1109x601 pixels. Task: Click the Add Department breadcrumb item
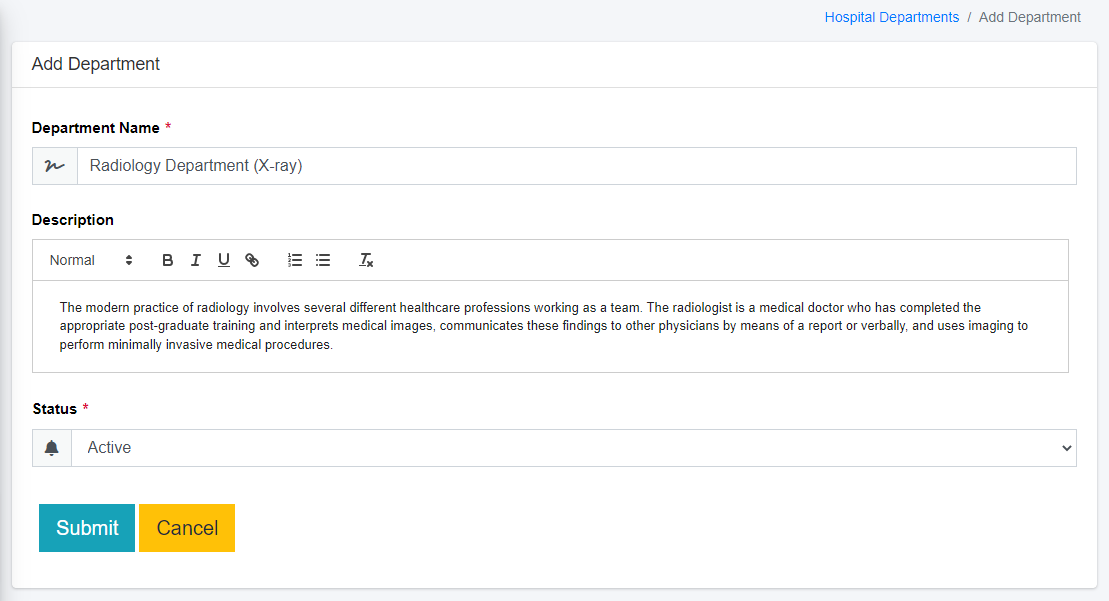pos(1029,17)
